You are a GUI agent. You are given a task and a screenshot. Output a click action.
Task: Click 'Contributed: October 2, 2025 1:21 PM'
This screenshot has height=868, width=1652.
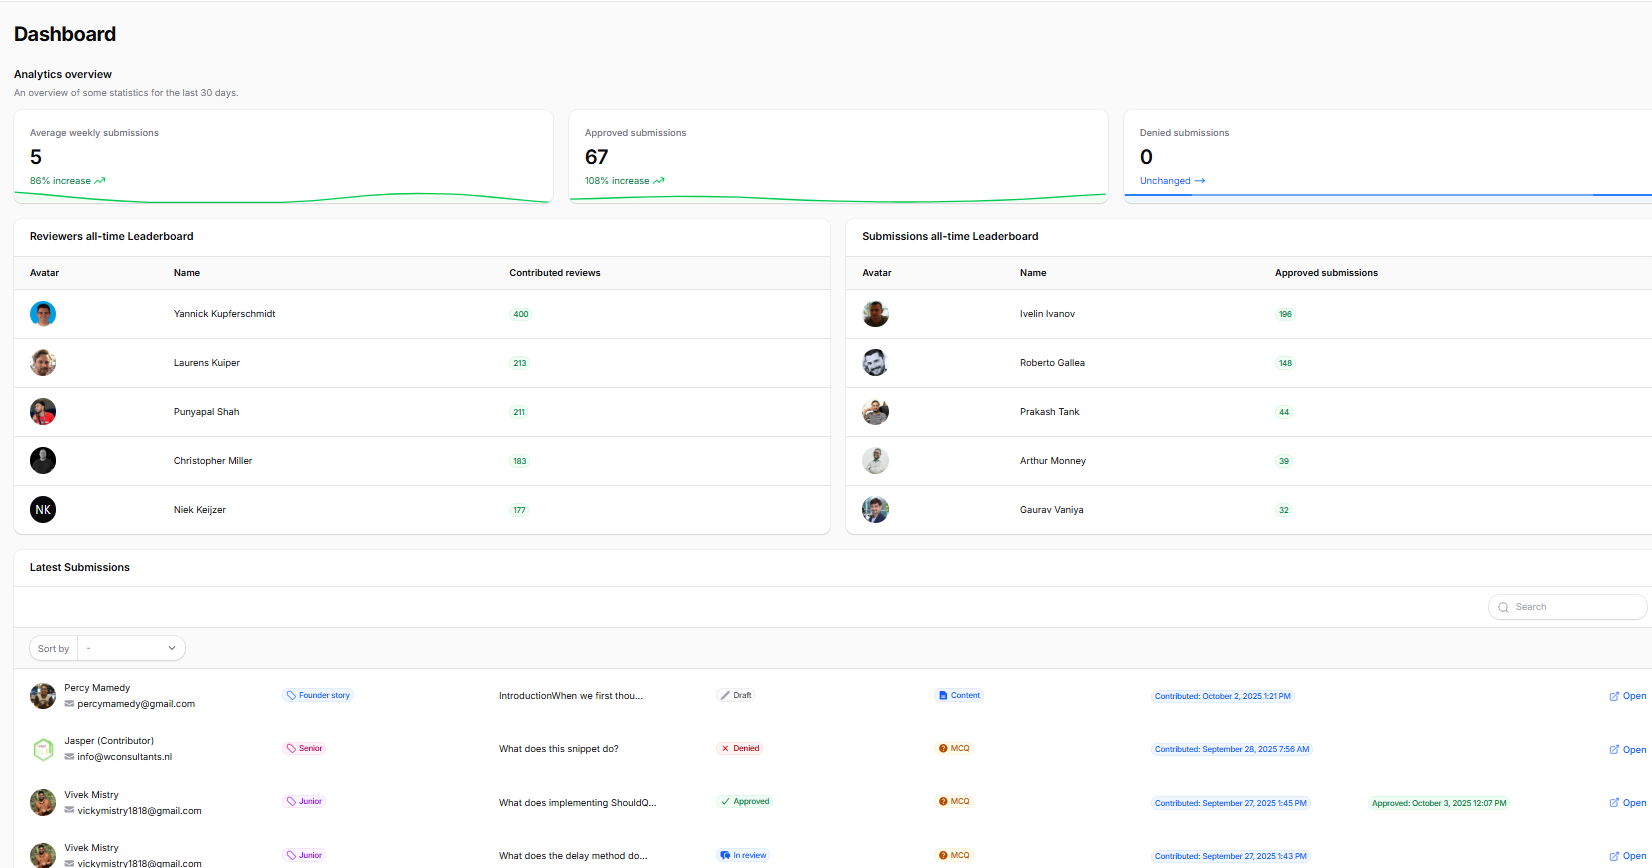(1223, 696)
